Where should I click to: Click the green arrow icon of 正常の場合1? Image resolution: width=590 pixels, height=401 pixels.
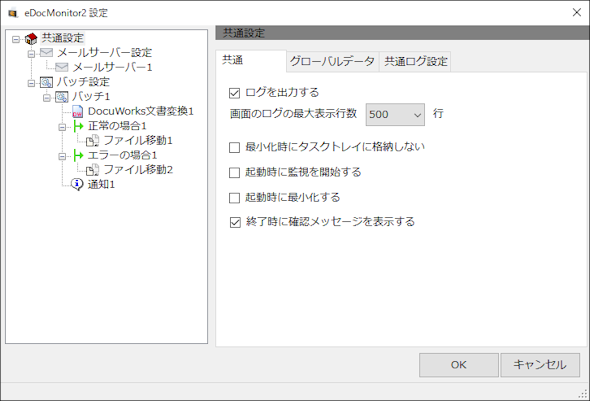(x=78, y=126)
